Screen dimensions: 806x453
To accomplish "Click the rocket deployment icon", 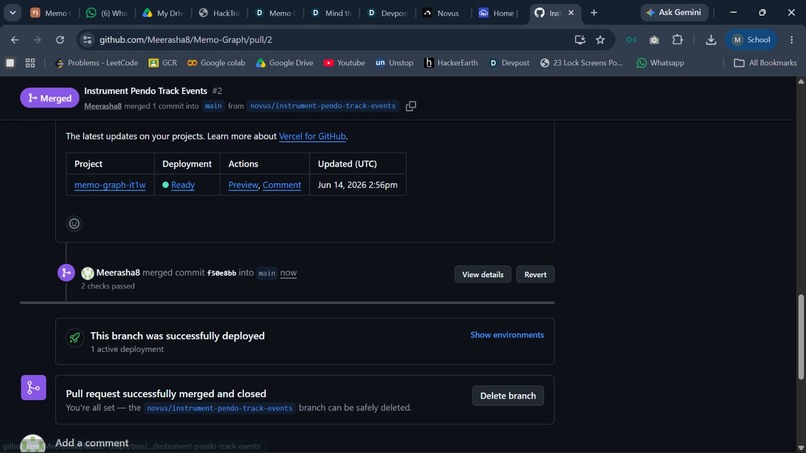I will click(x=75, y=338).
